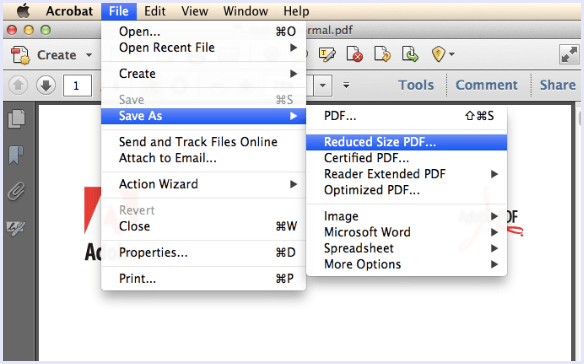The height and width of the screenshot is (364, 584).
Task: Click the delete page icon
Action: pos(354,54)
